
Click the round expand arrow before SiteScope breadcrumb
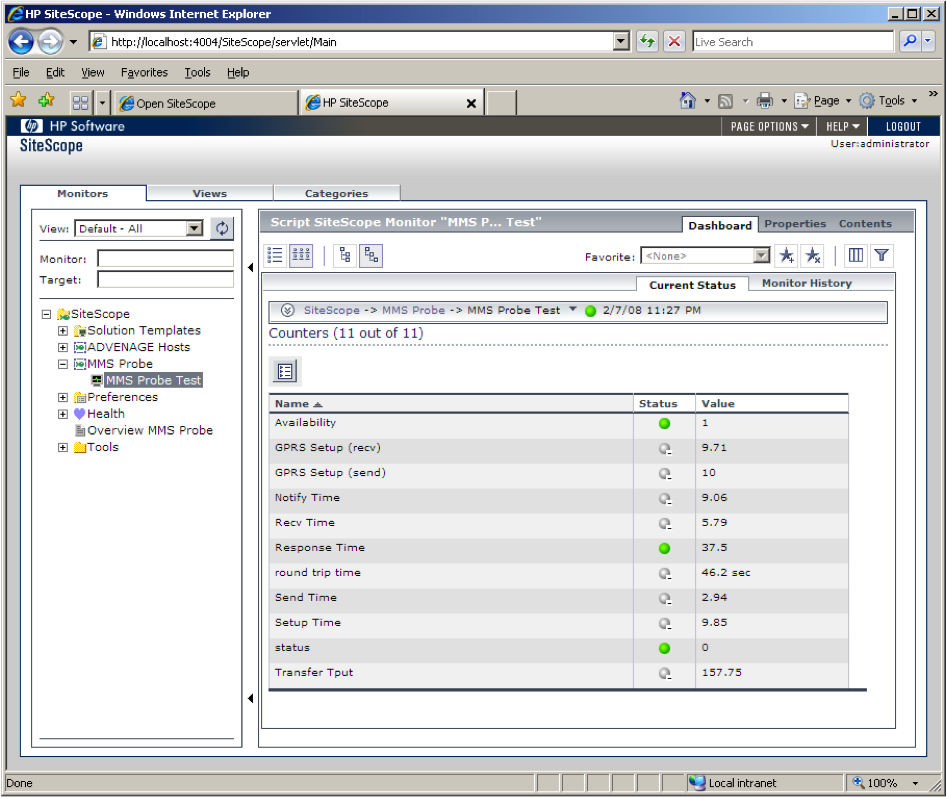287,311
